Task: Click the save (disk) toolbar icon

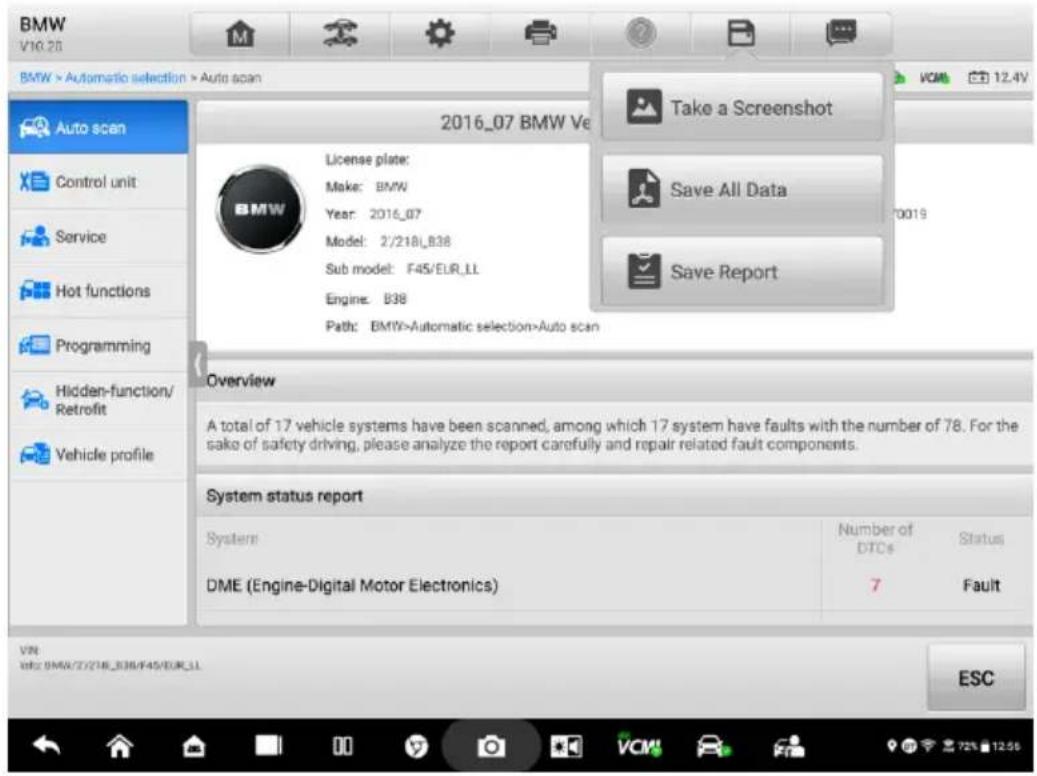Action: (x=741, y=32)
